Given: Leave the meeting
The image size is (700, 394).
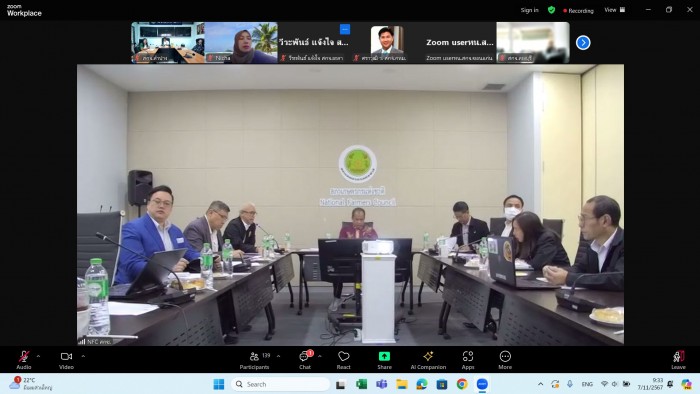Looking at the screenshot, I should 679,359.
